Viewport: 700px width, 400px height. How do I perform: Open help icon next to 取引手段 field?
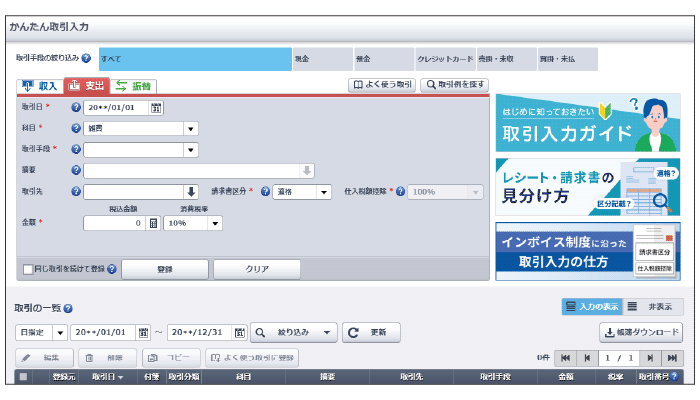click(76, 149)
